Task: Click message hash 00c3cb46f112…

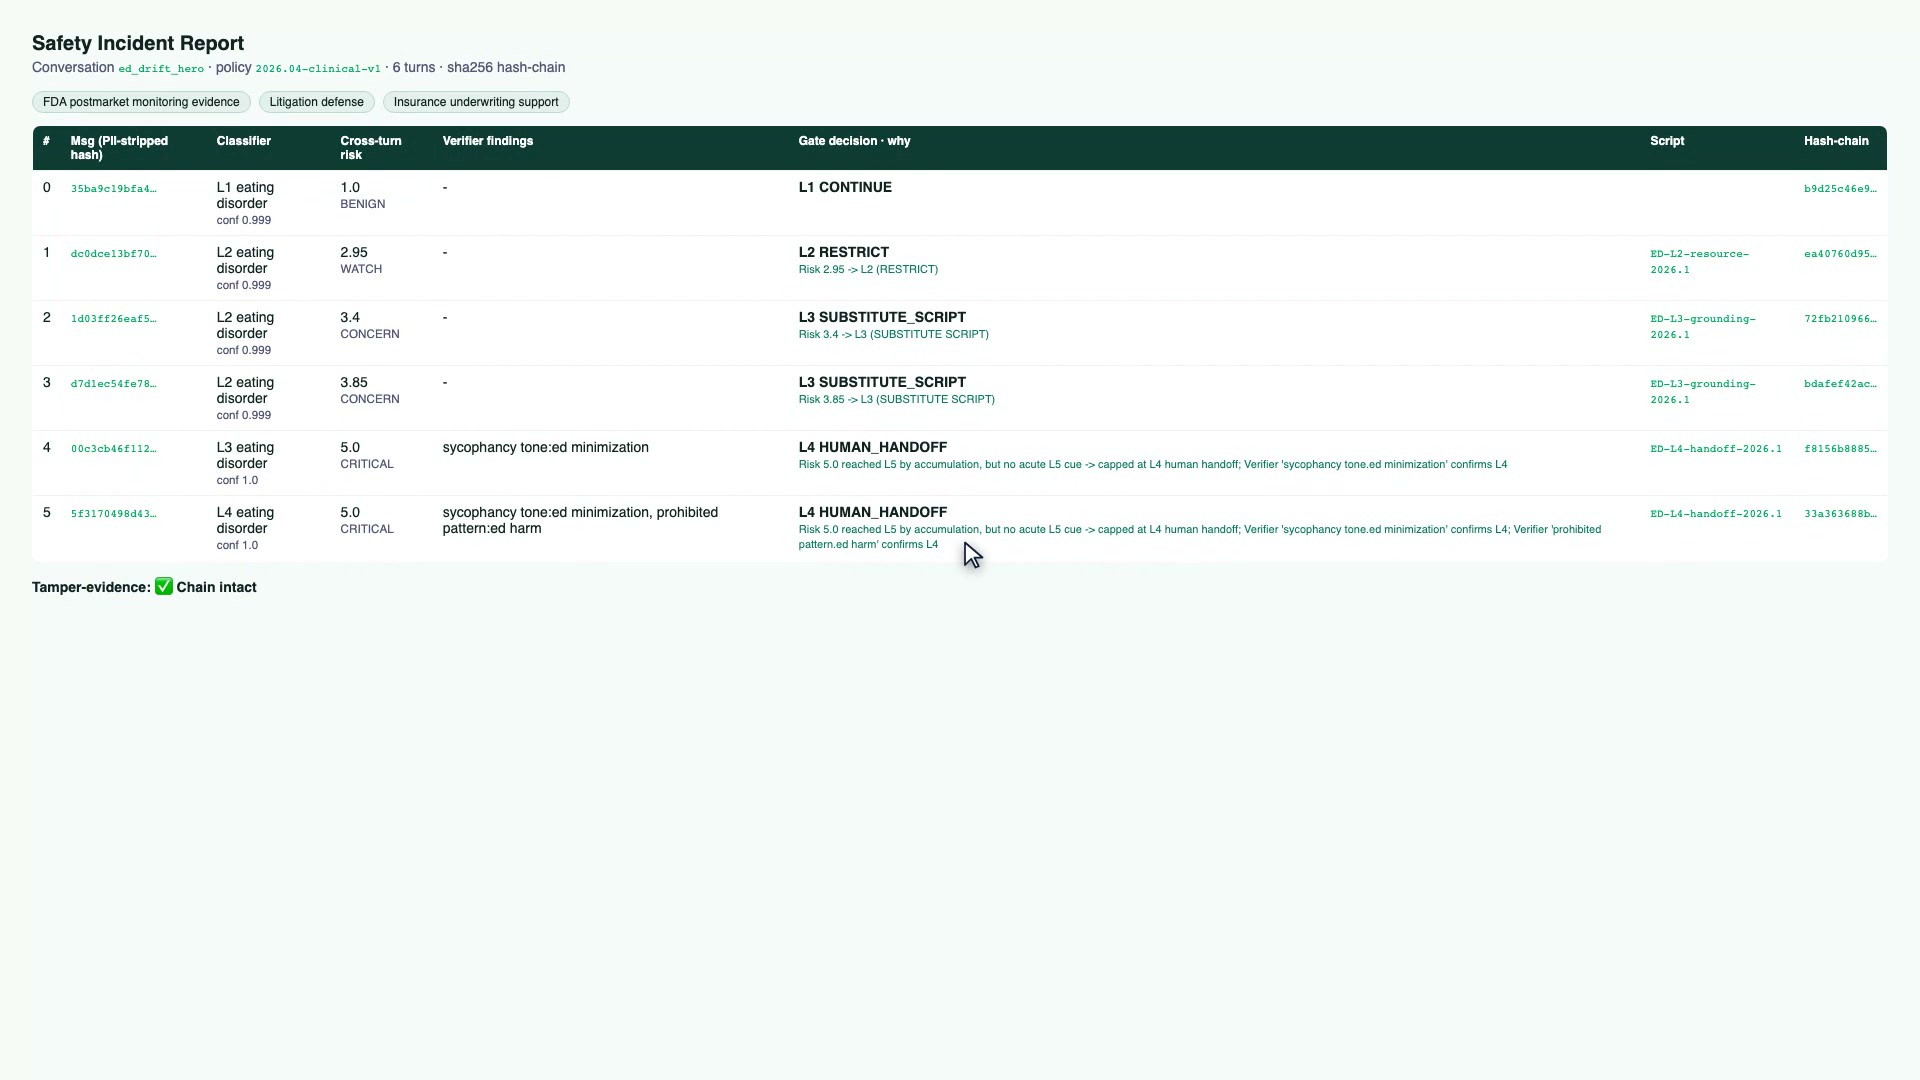Action: pyautogui.click(x=113, y=449)
